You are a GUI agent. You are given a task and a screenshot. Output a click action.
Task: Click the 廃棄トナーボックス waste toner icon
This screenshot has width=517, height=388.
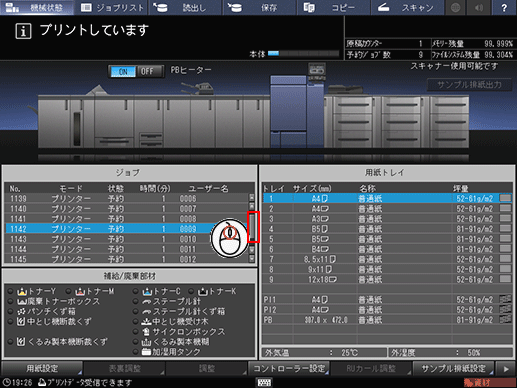(x=22, y=302)
